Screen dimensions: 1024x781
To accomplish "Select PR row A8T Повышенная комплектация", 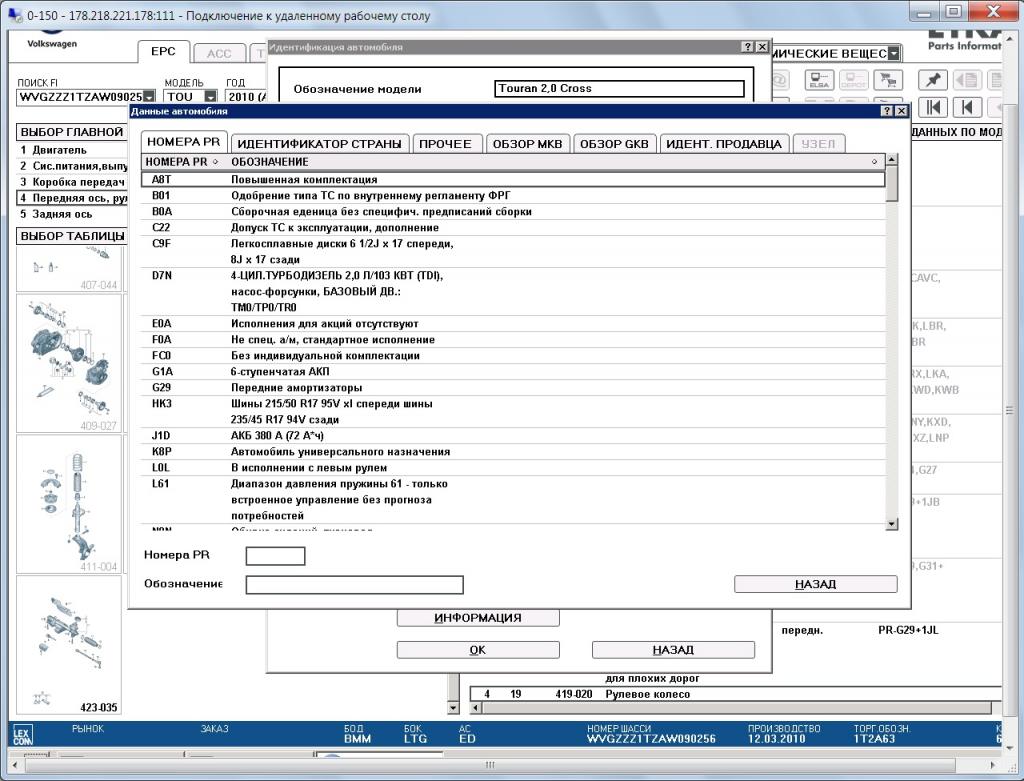I will (513, 180).
